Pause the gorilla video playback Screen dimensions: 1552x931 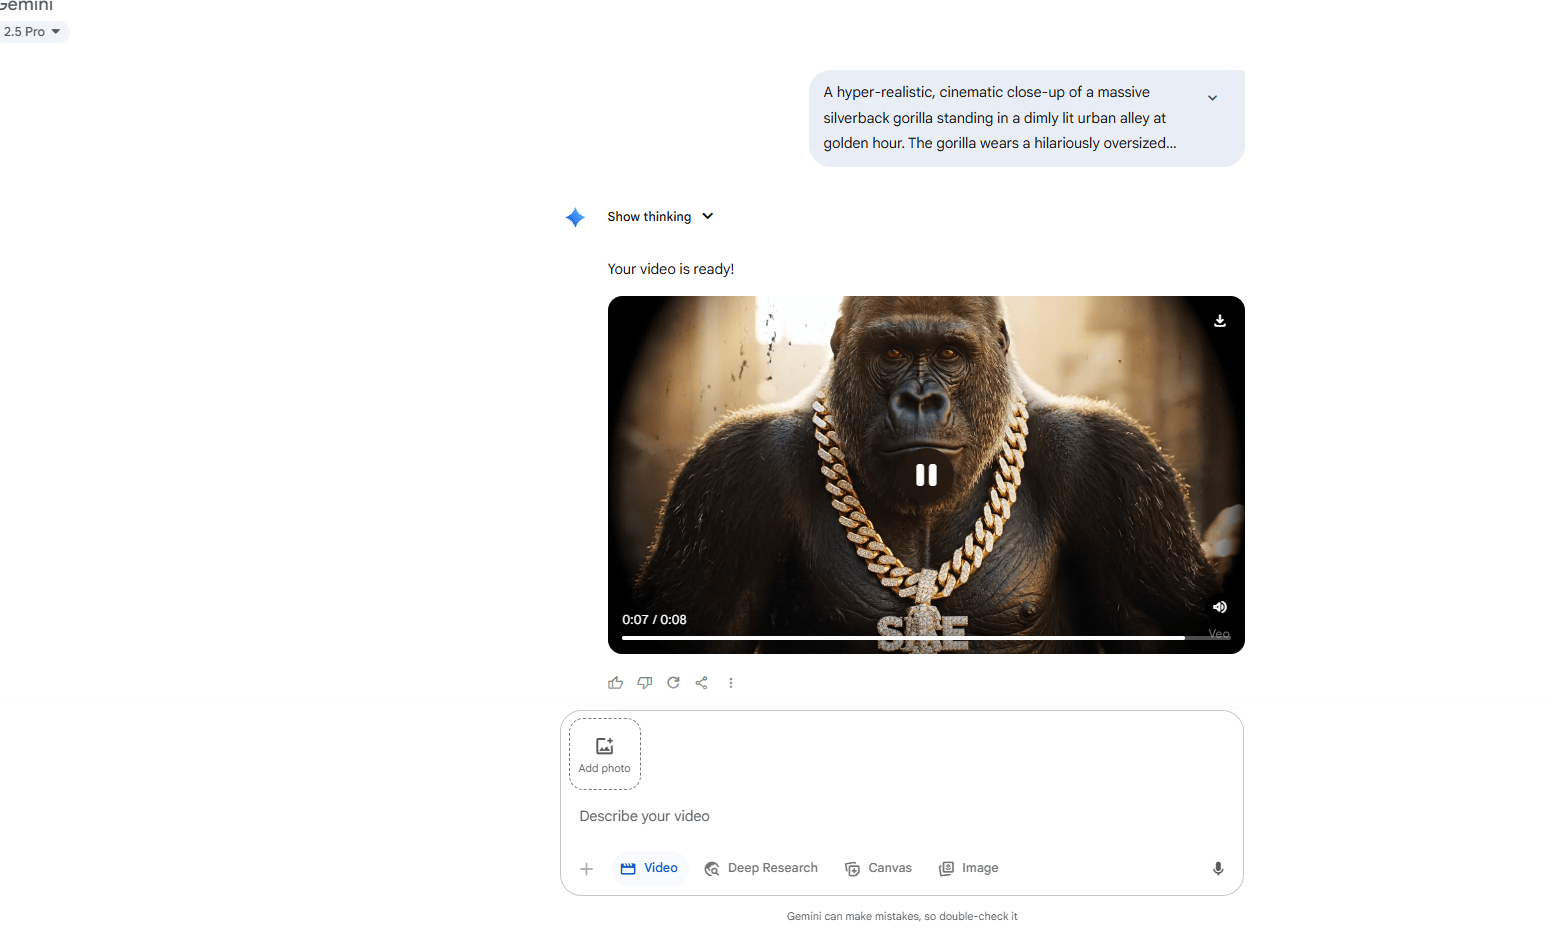point(926,475)
